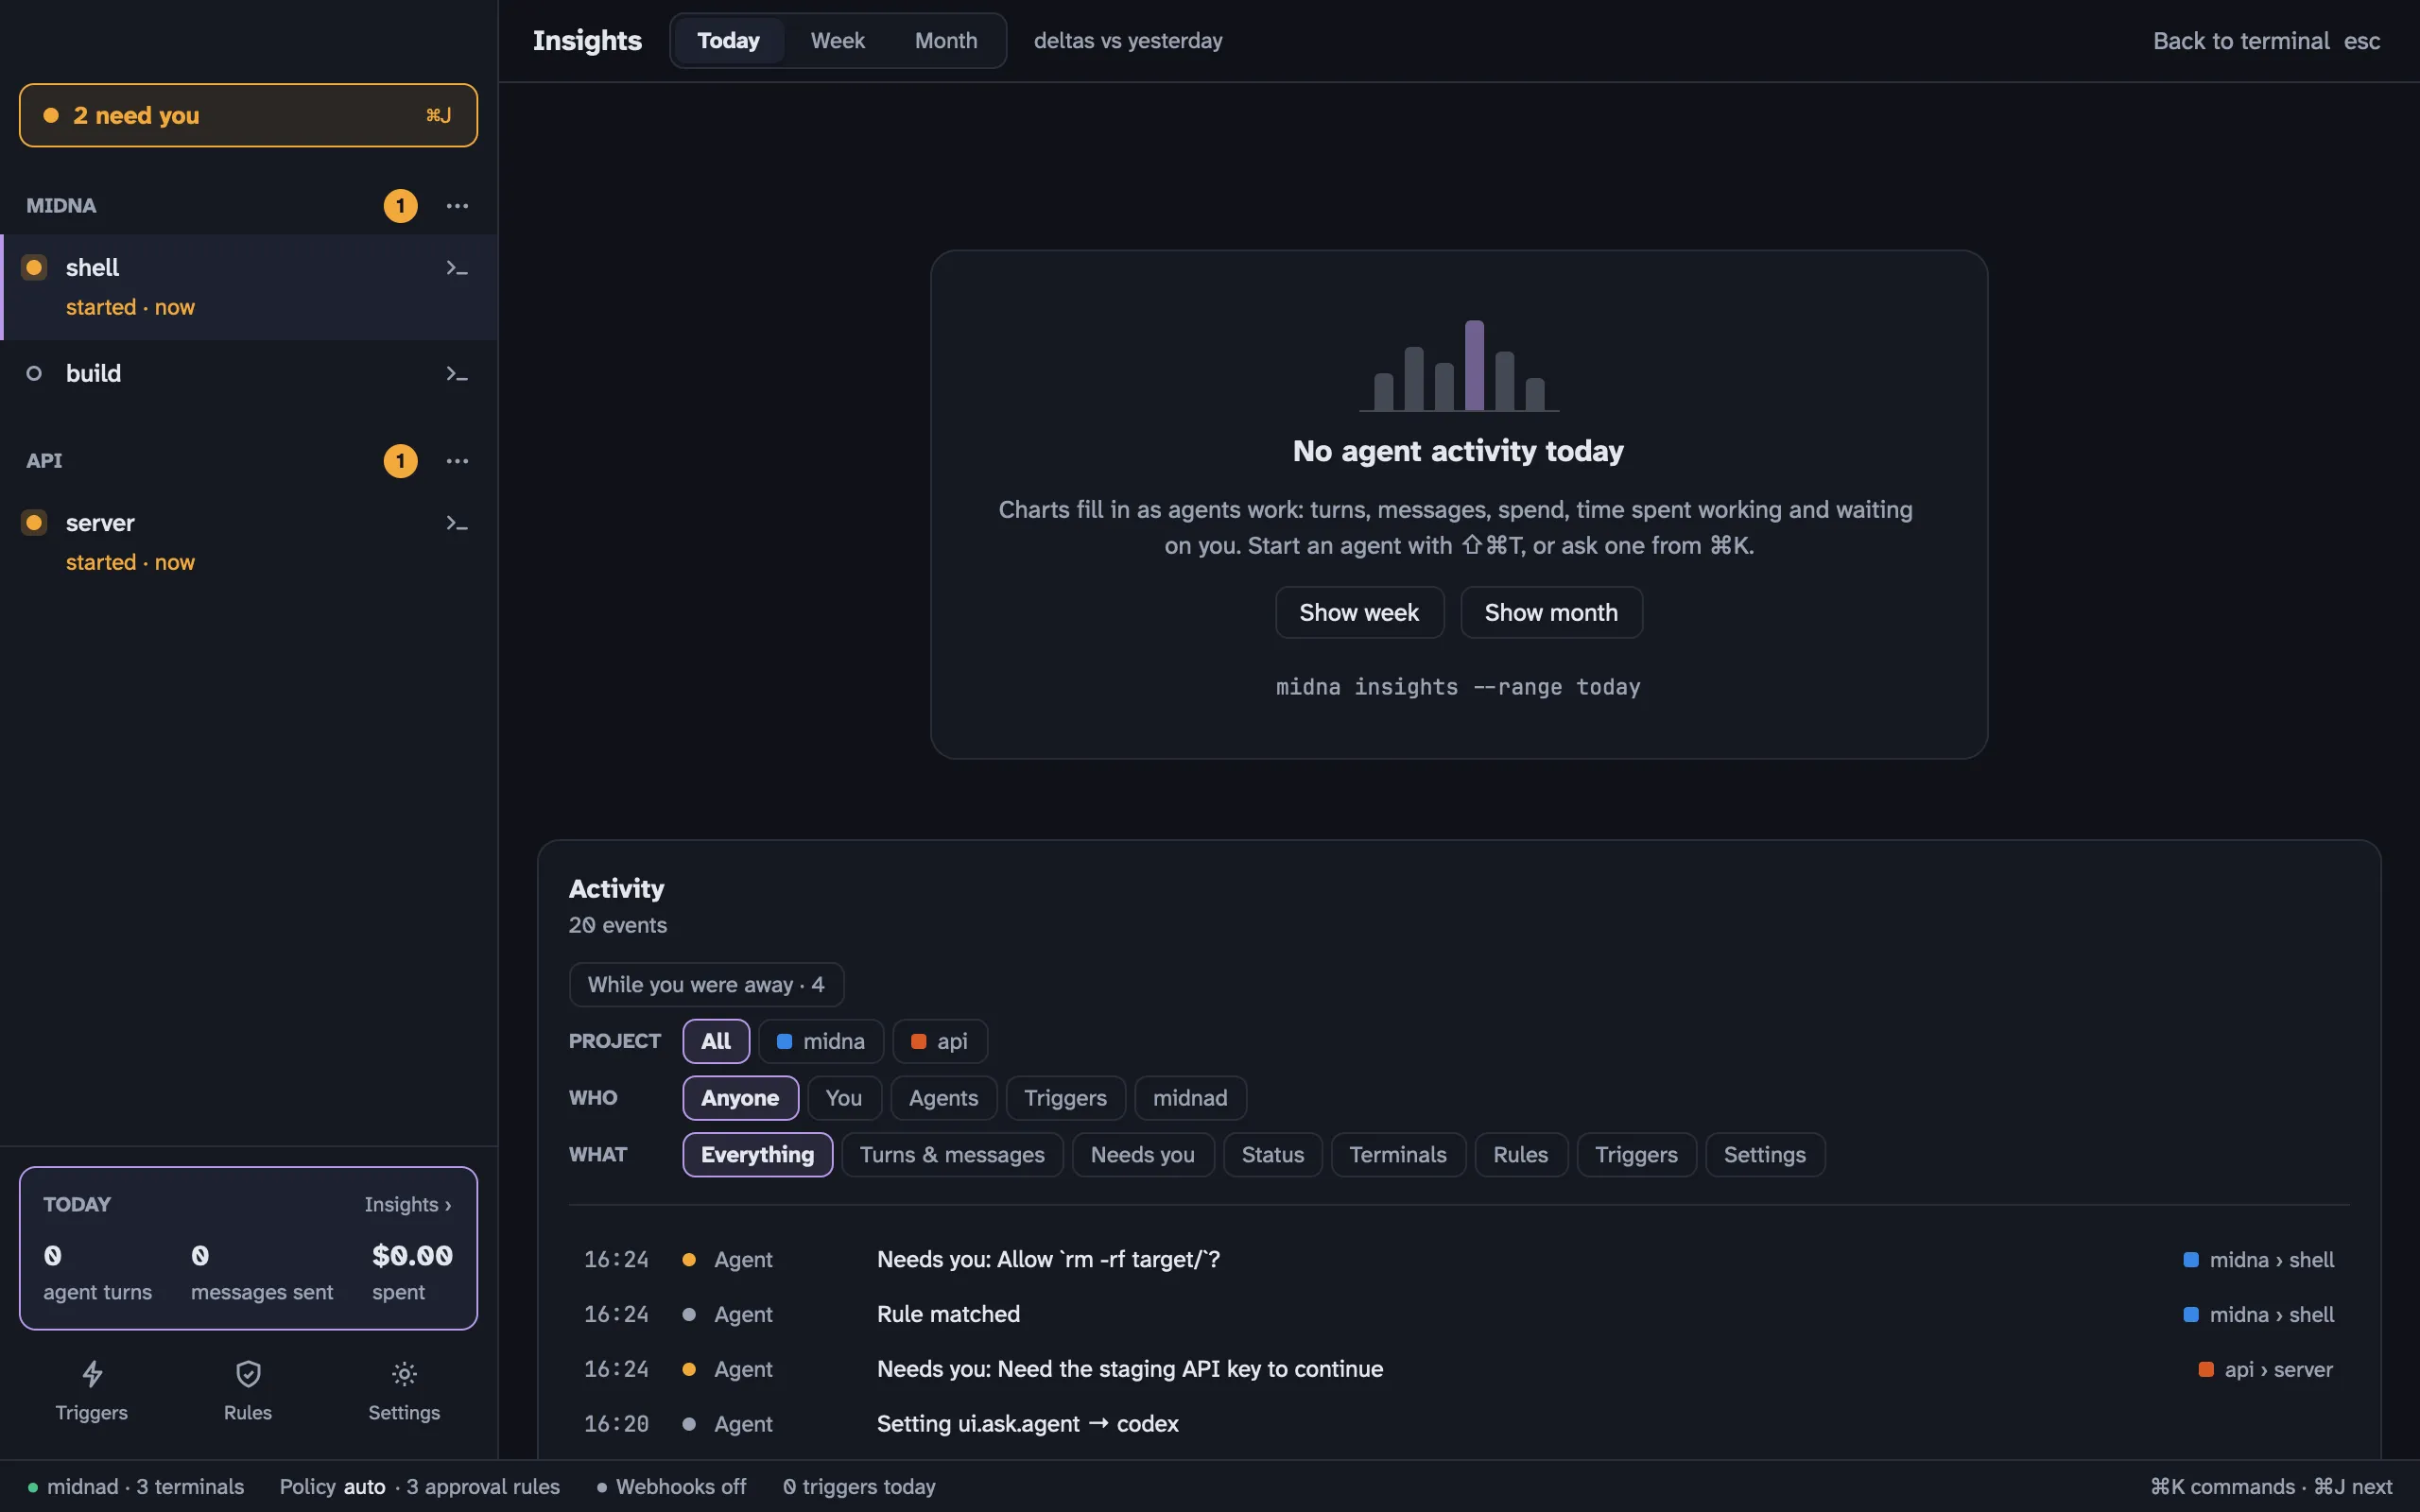Filter who by Agents
This screenshot has height=1512, width=2420.
[943, 1098]
